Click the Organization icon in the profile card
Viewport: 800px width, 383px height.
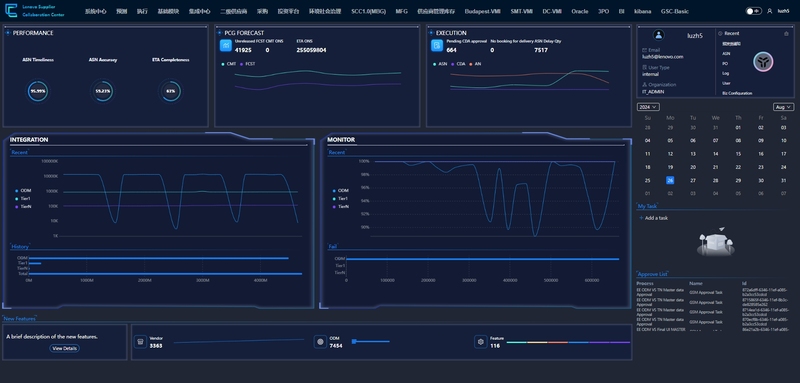pos(644,85)
